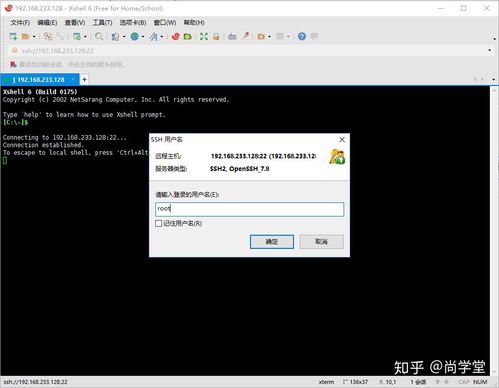Image resolution: width=499 pixels, height=388 pixels.
Task: Expand the dropdown arrow beside the globe icon
Action: (143, 37)
